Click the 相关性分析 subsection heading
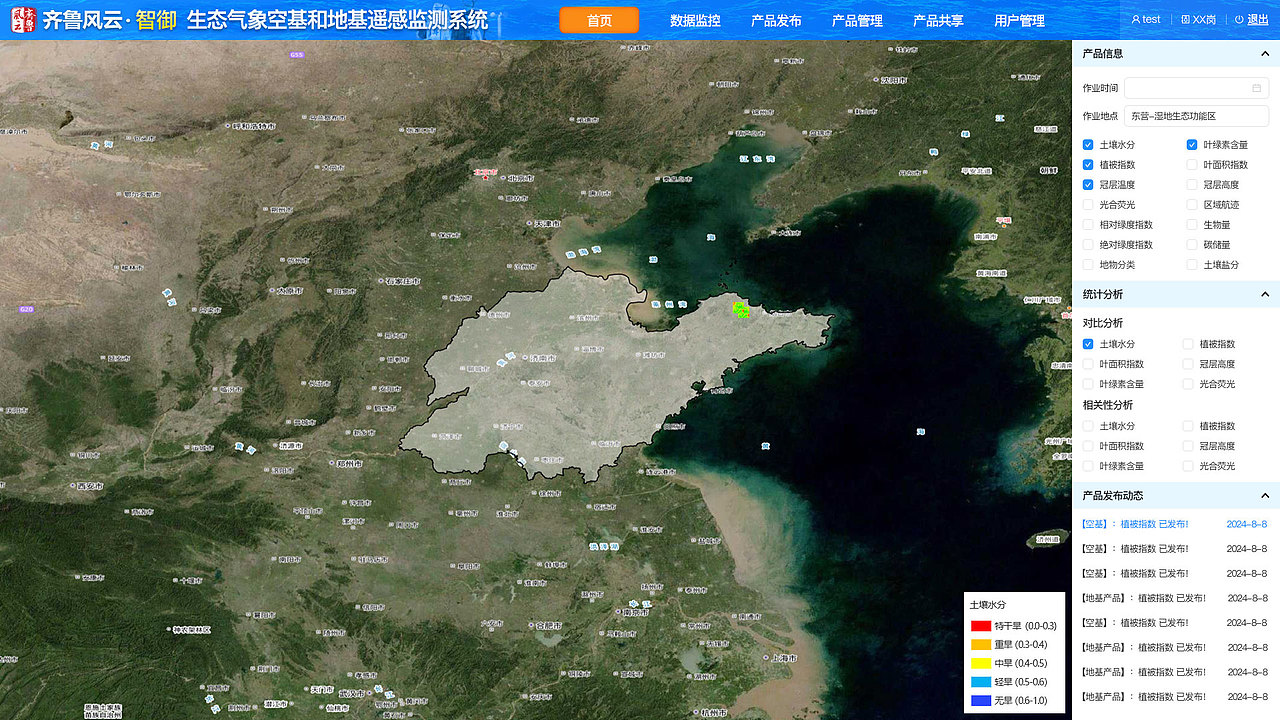The height and width of the screenshot is (720, 1280). pyautogui.click(x=1108, y=405)
